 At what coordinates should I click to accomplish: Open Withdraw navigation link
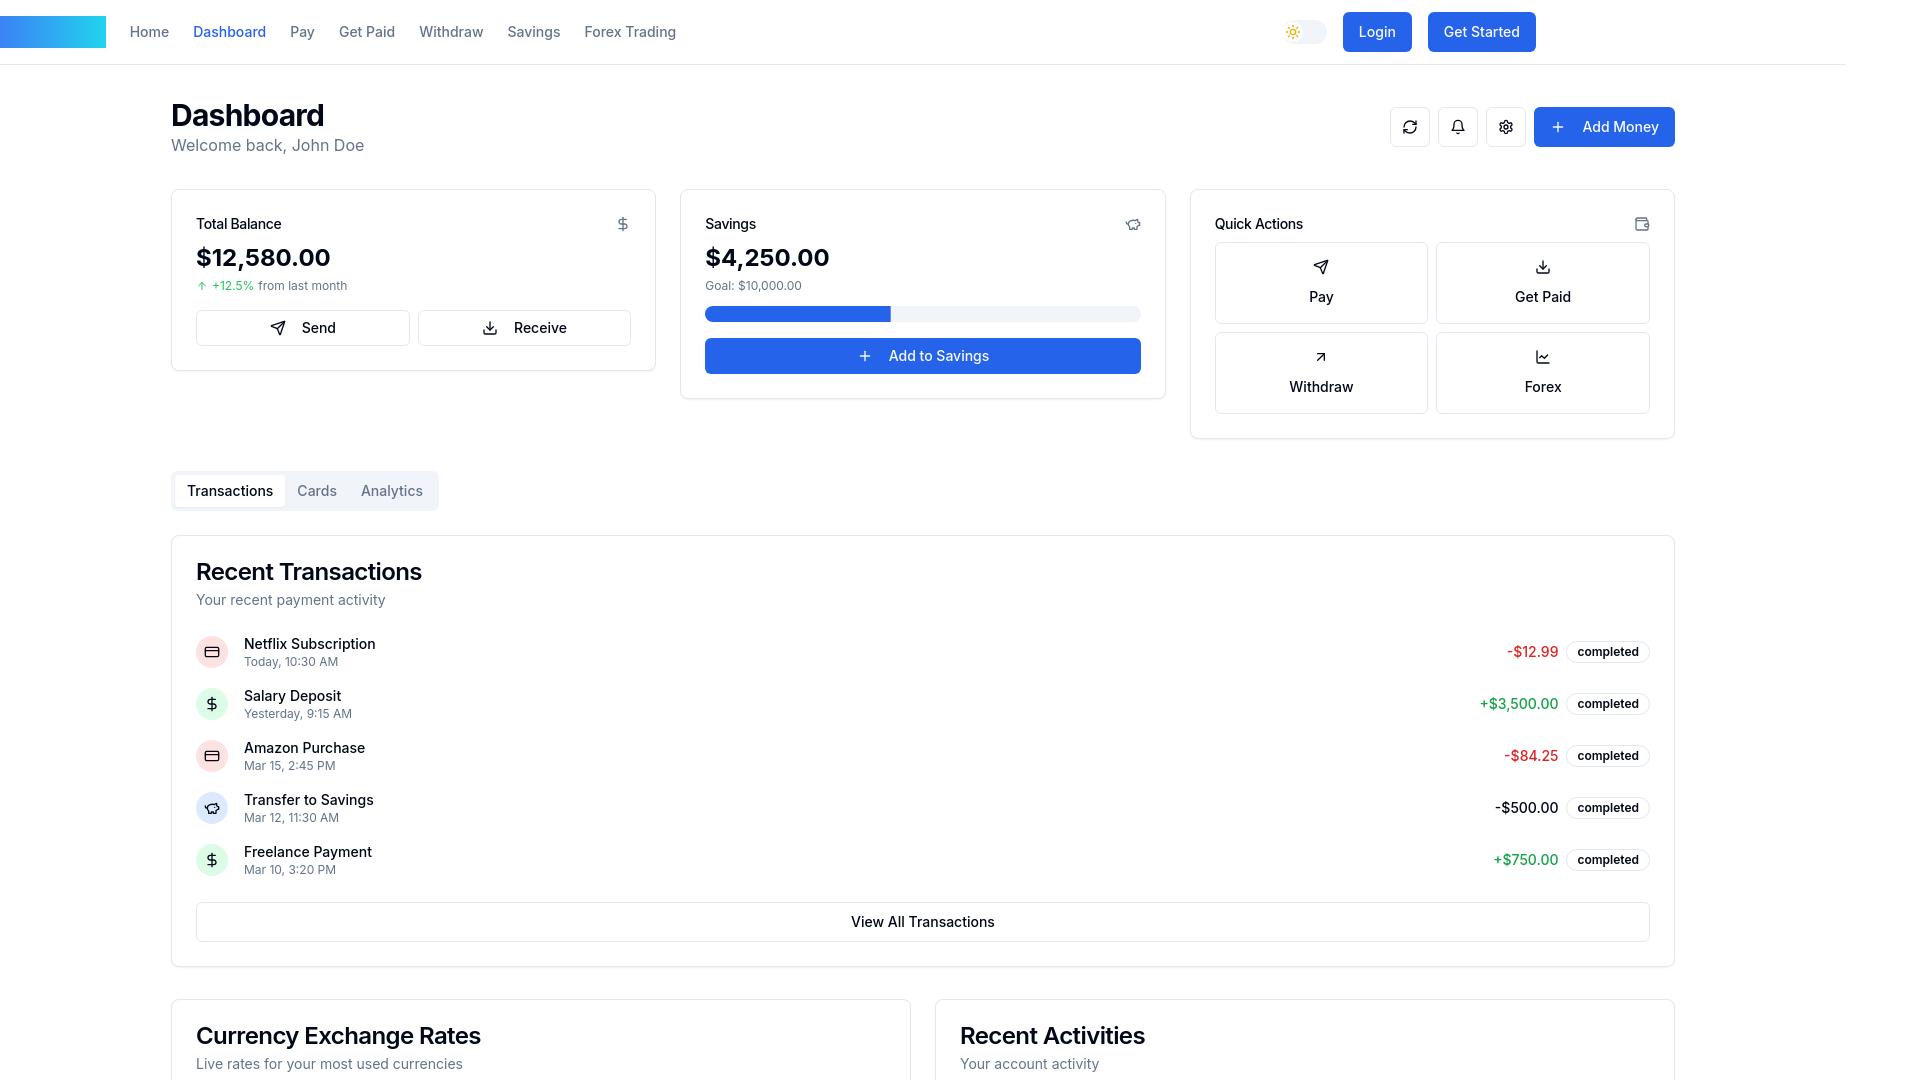tap(451, 32)
